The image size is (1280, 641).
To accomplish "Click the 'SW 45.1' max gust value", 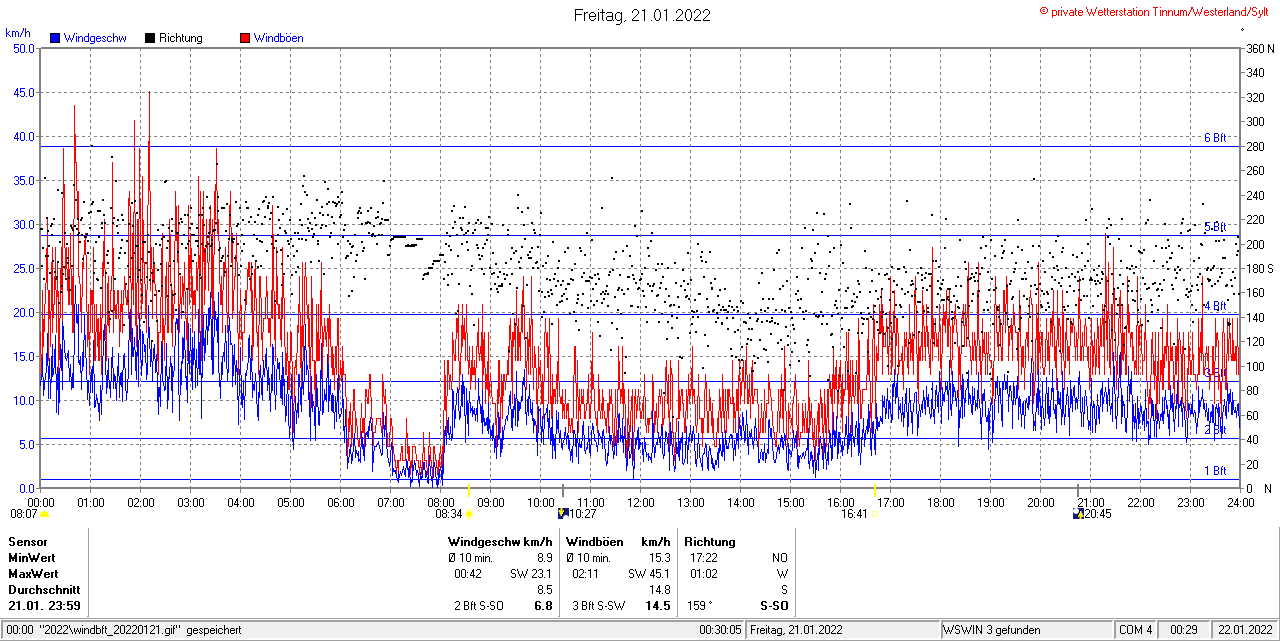I will tap(649, 574).
